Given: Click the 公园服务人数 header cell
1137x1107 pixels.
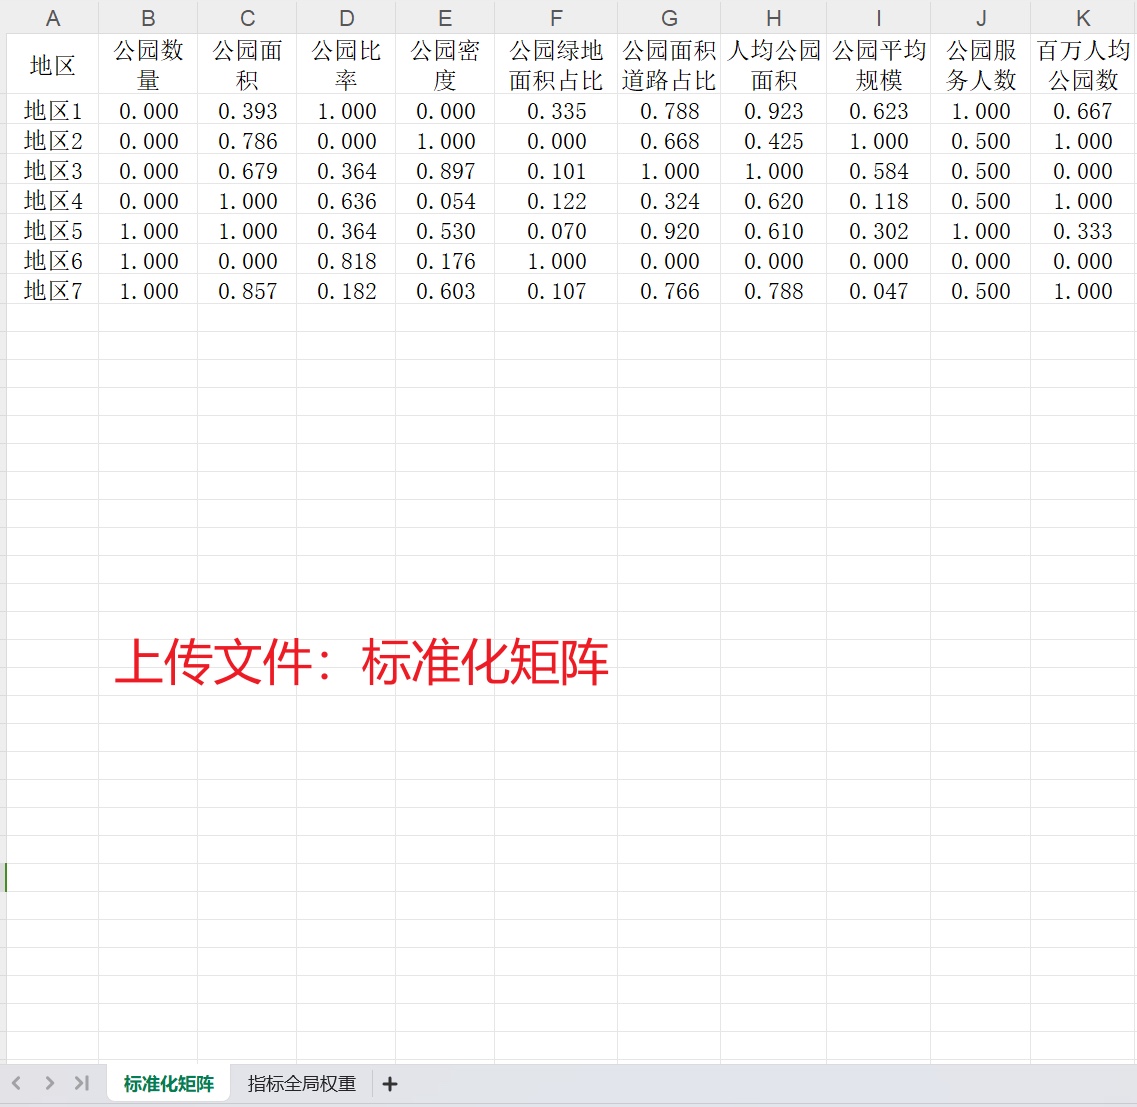Looking at the screenshot, I should pyautogui.click(x=981, y=65).
